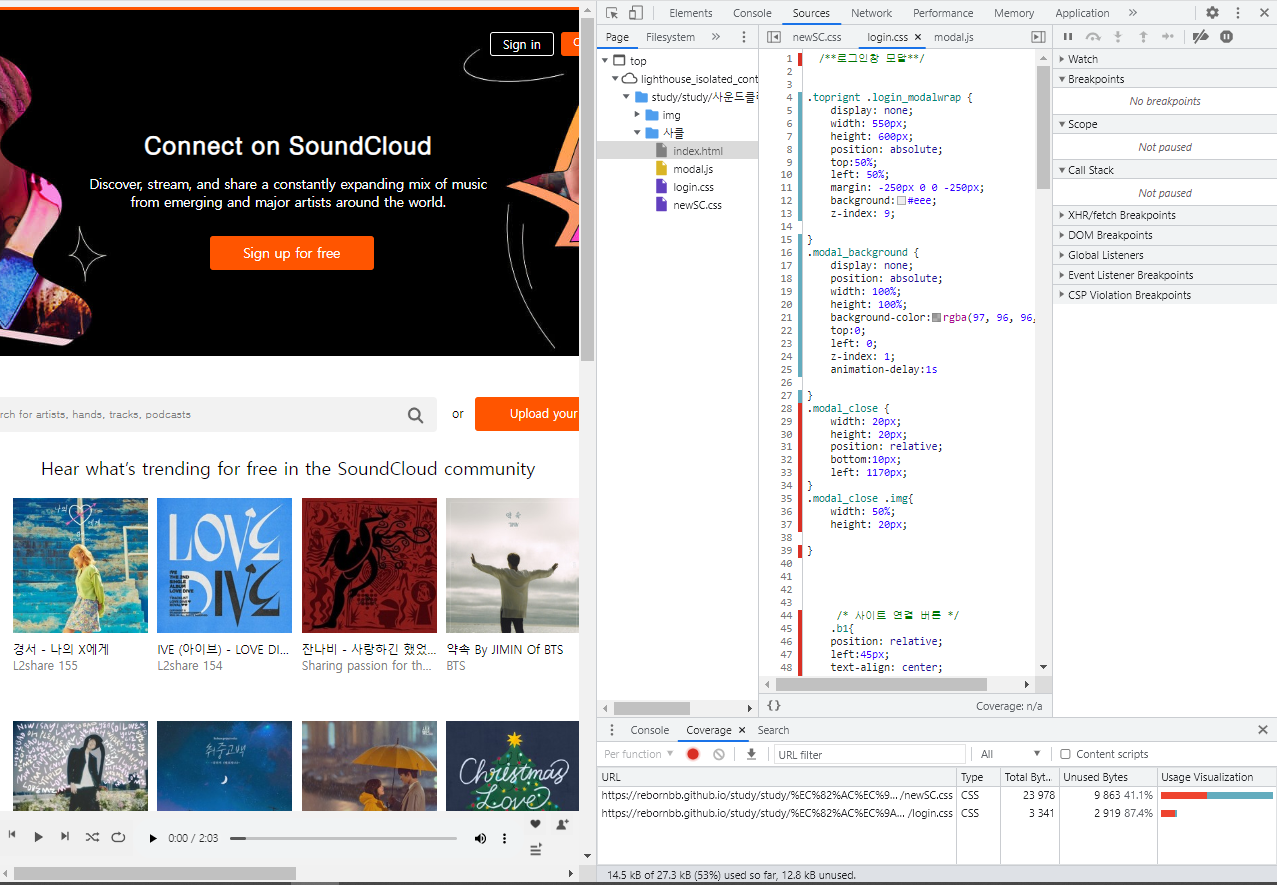Switch drawer to the Search tab
1277x885 pixels.
click(x=773, y=730)
